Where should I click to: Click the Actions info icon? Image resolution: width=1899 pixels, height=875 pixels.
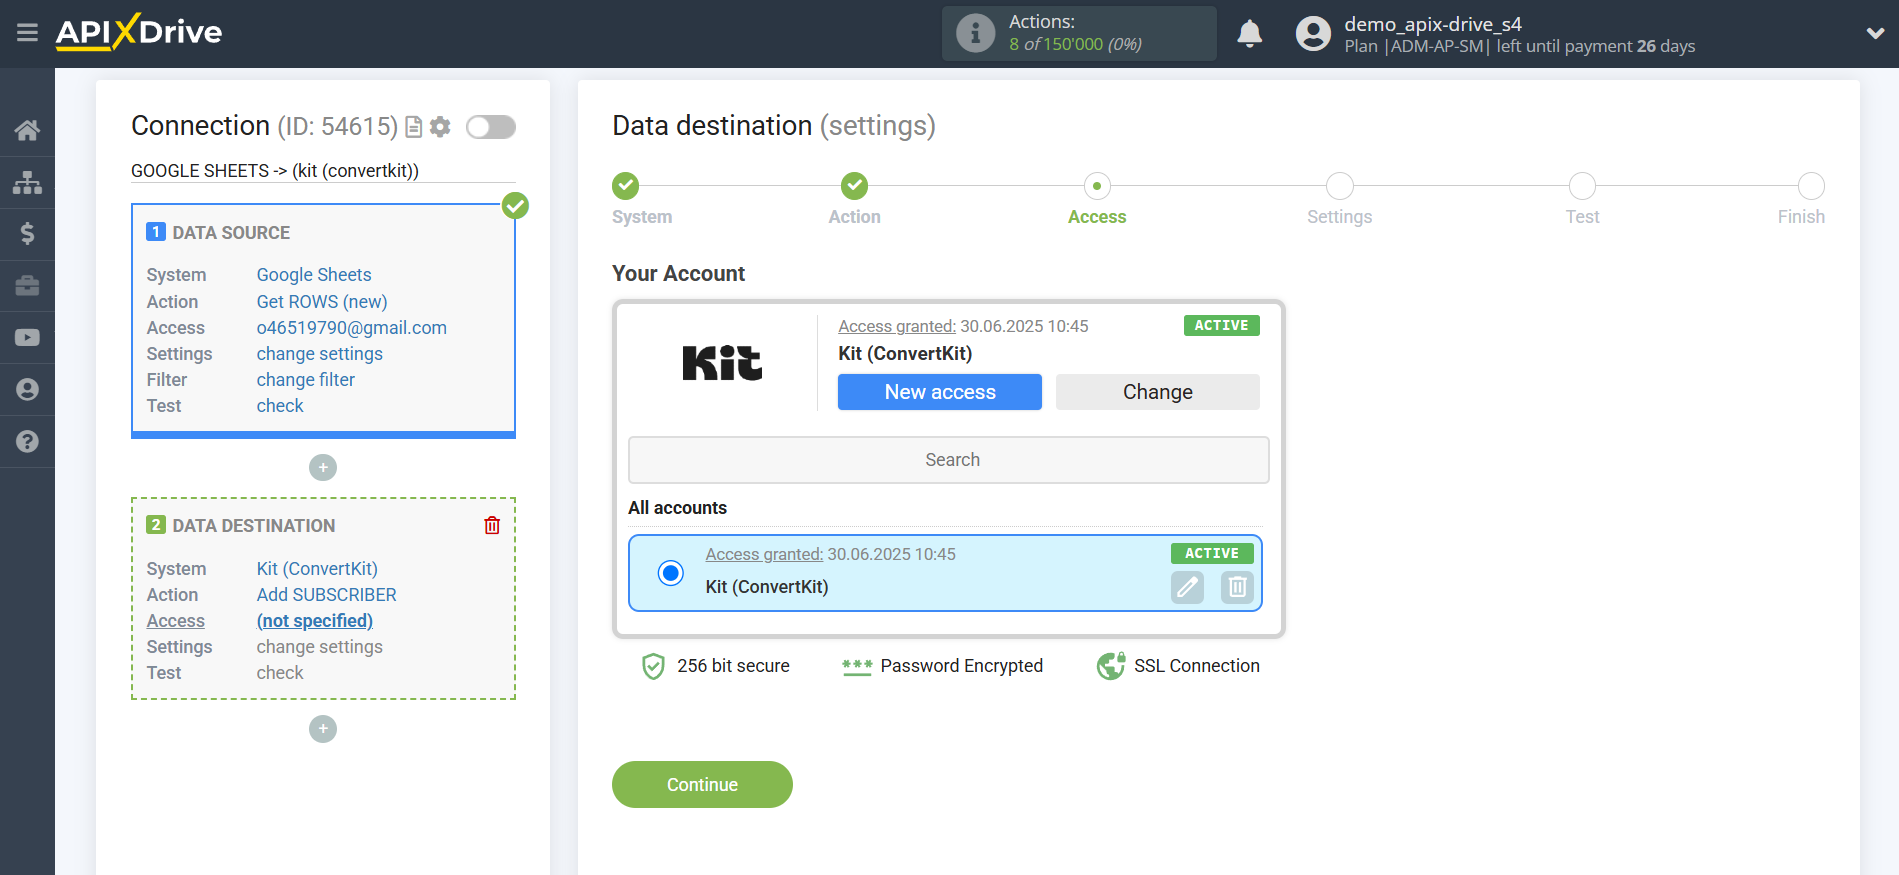tap(975, 33)
